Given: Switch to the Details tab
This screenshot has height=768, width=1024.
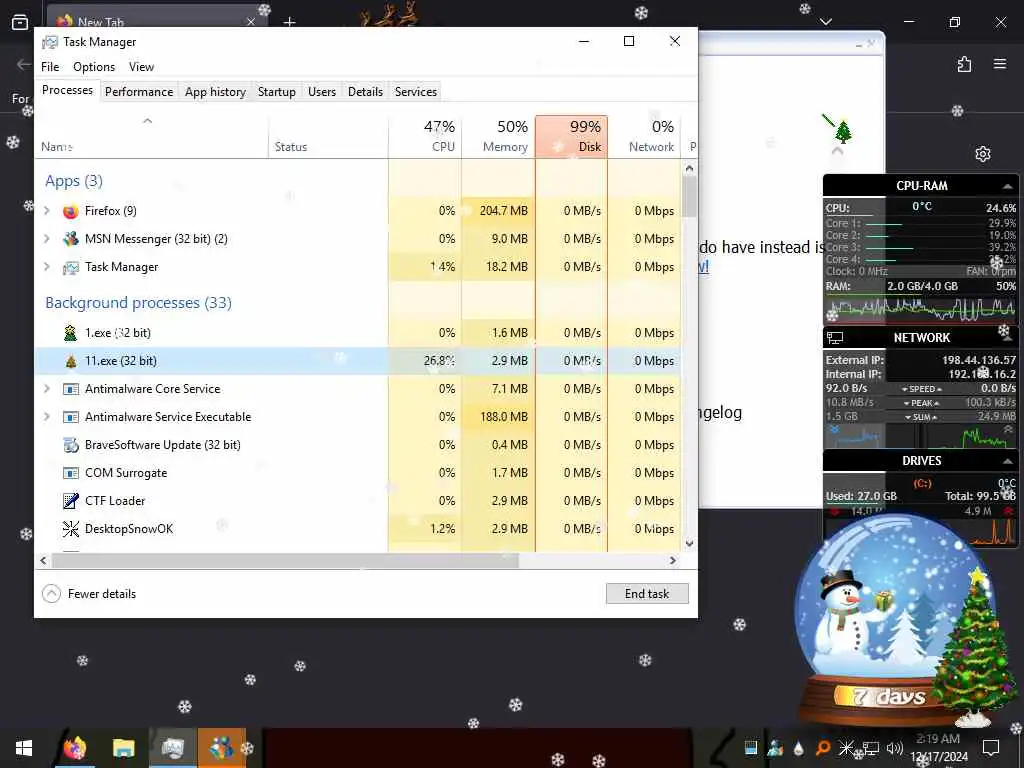Looking at the screenshot, I should [366, 92].
